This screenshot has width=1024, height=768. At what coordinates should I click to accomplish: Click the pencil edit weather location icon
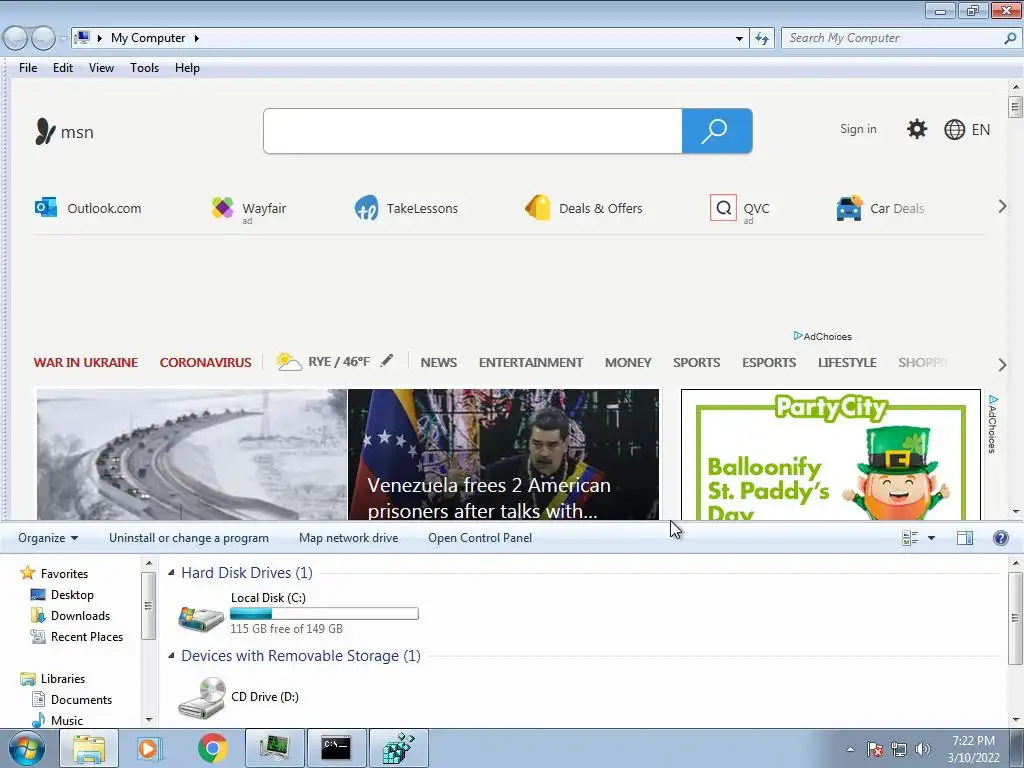pyautogui.click(x=387, y=360)
